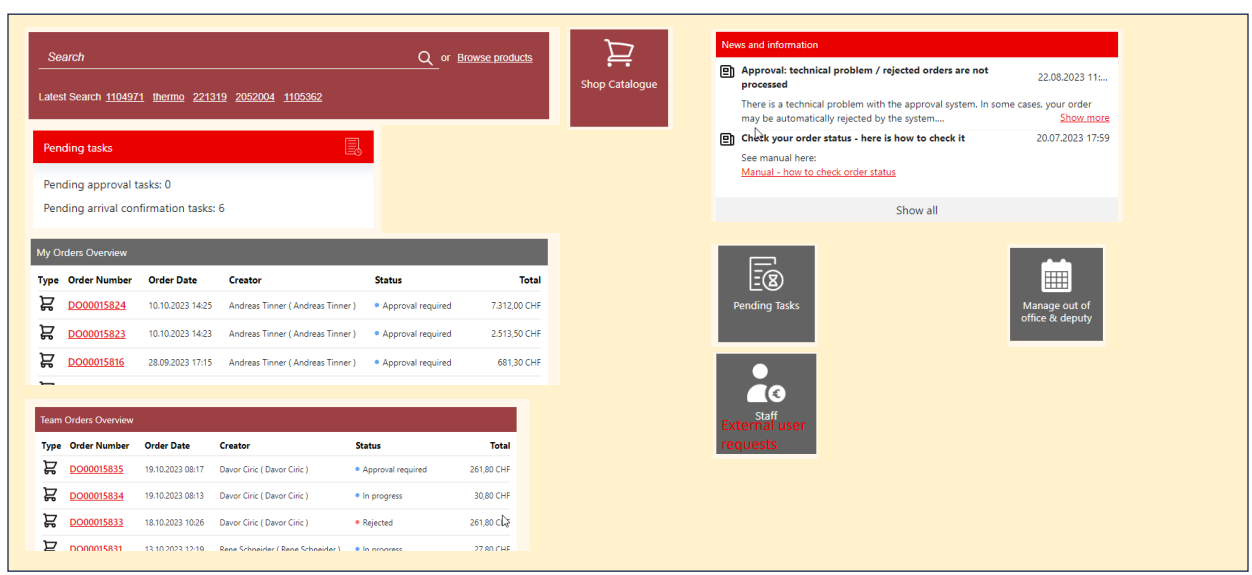Click news icon for check order status
The image size is (1252, 575).
727,139
